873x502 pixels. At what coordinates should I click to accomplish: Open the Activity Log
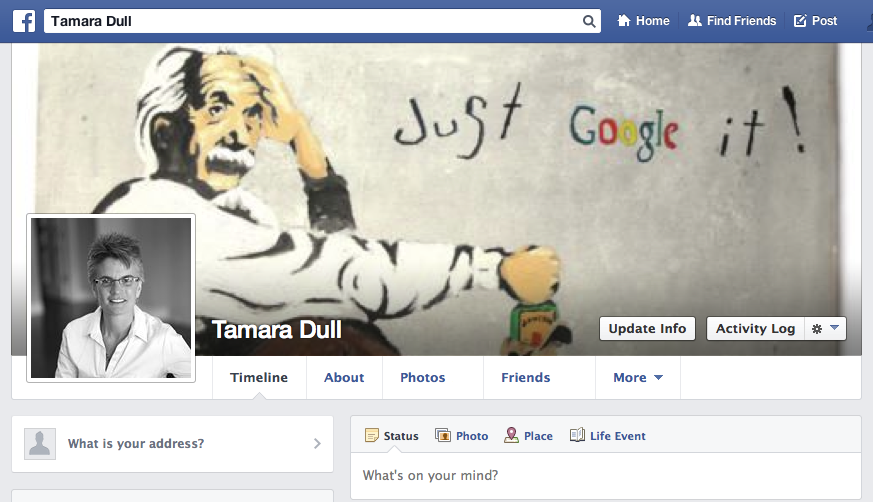[x=755, y=328]
